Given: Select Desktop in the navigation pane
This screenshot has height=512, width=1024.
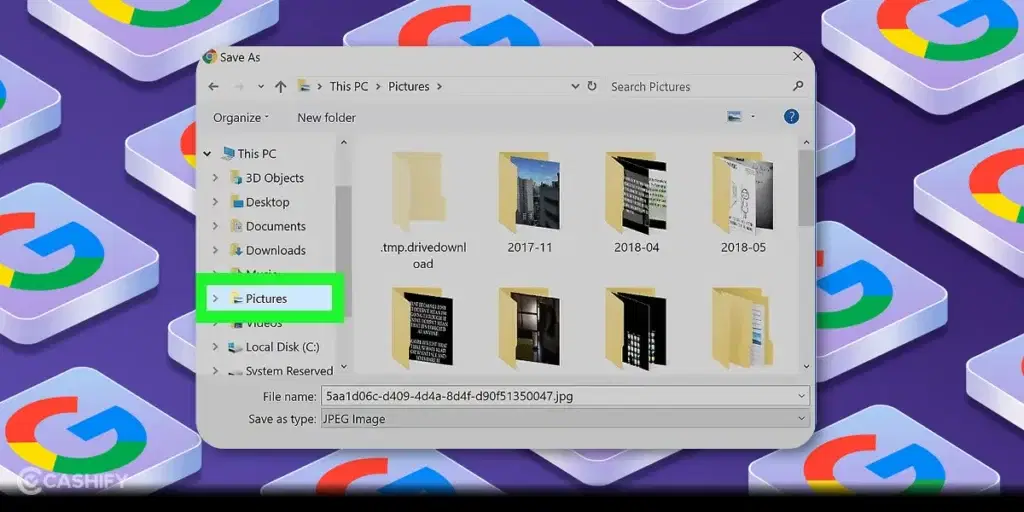Looking at the screenshot, I should click(267, 202).
